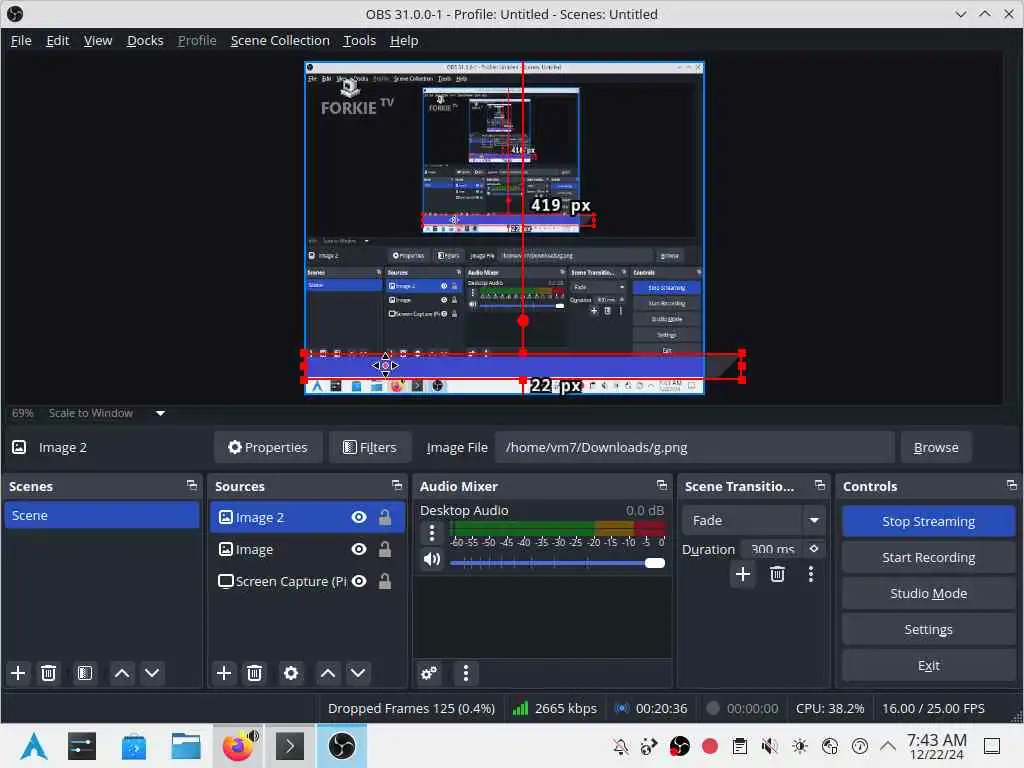Click the OBS tray icon
The image size is (1024, 768).
[680, 746]
